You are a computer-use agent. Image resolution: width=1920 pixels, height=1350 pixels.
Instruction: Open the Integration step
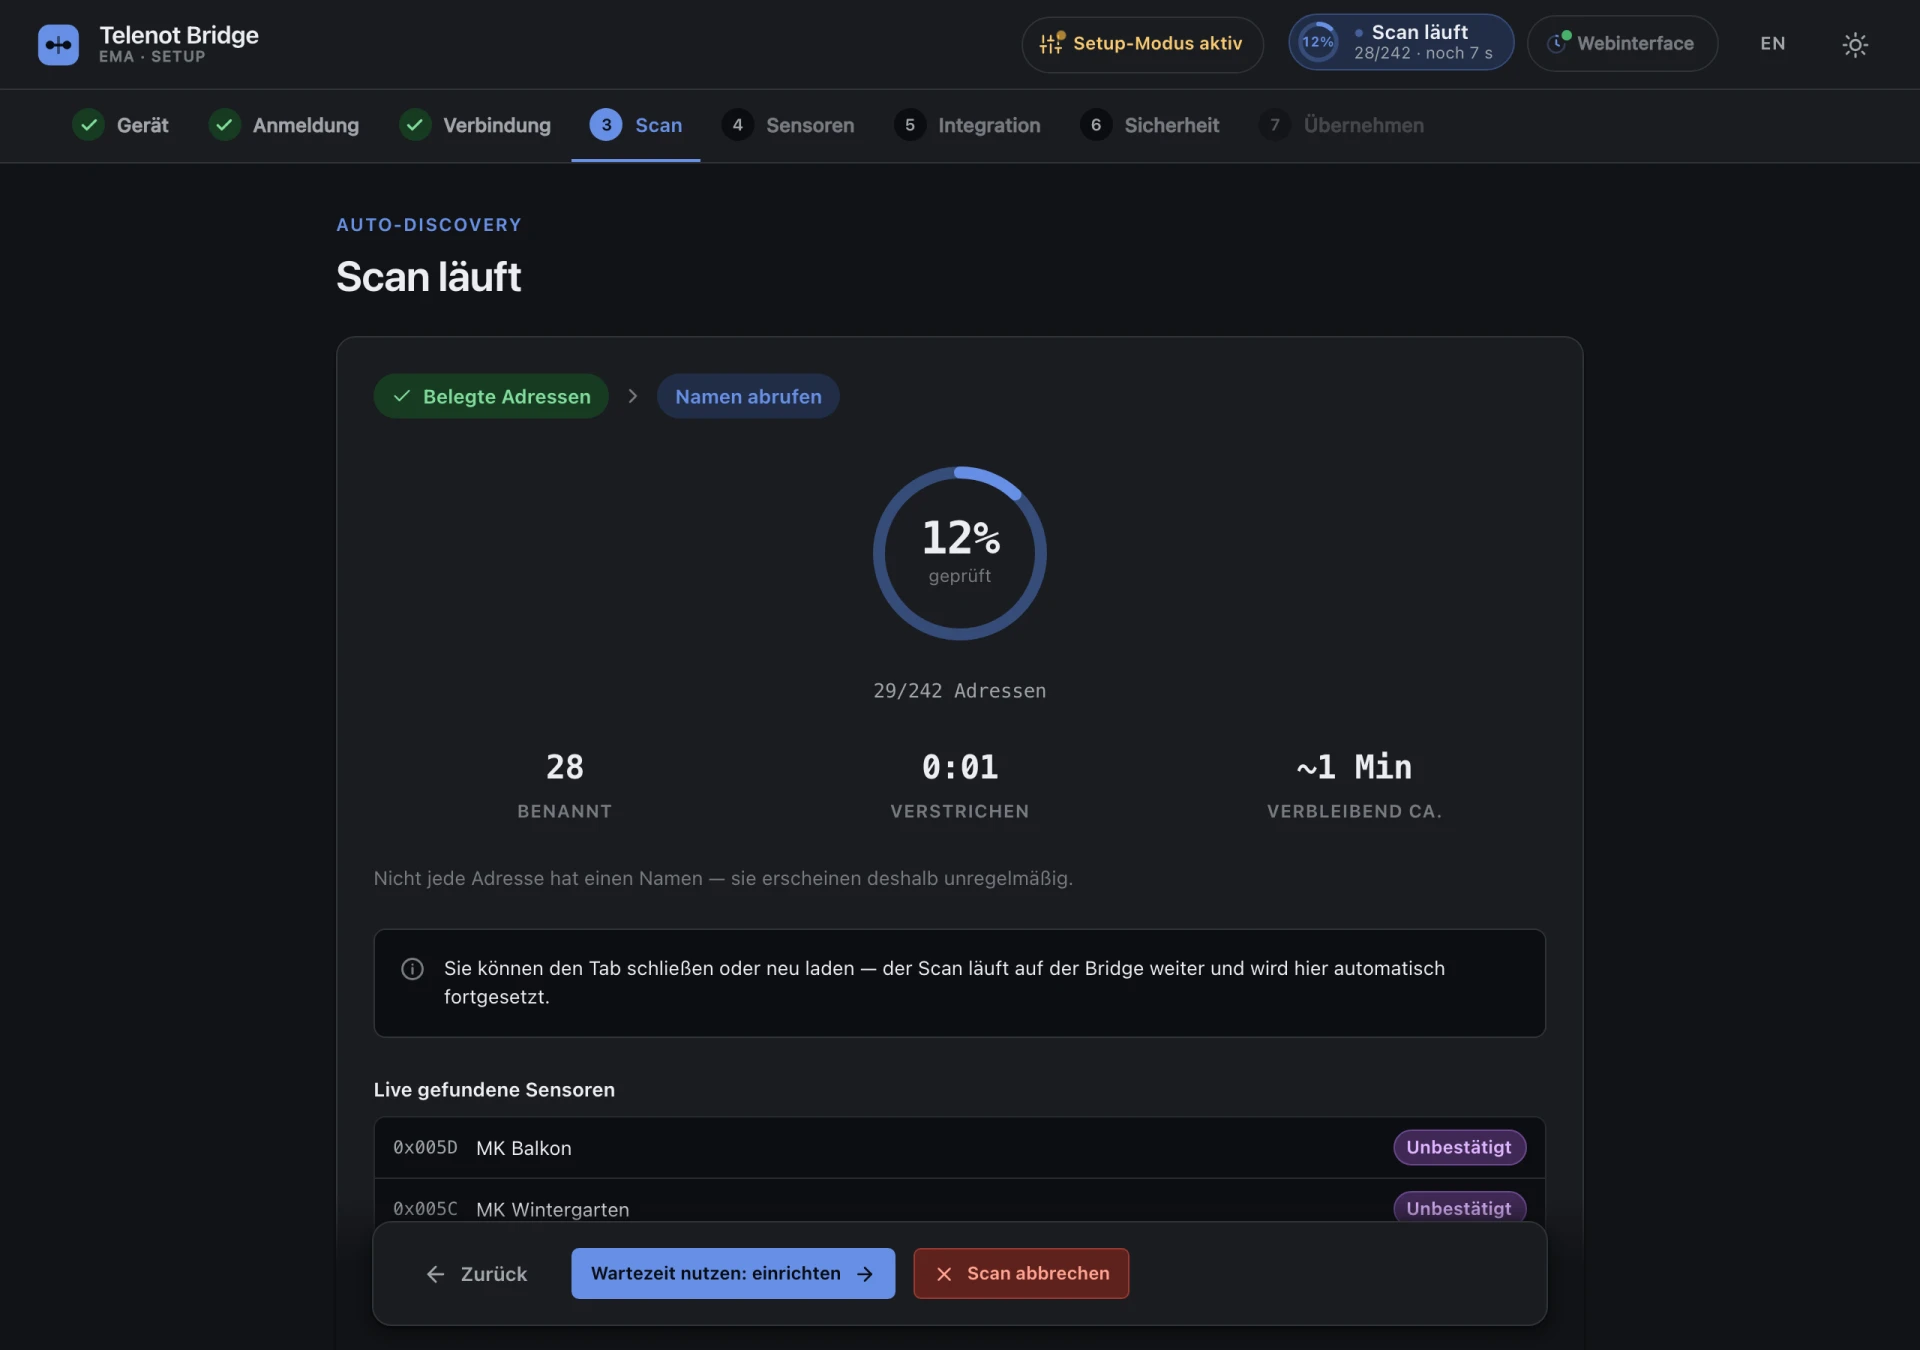tap(966, 125)
